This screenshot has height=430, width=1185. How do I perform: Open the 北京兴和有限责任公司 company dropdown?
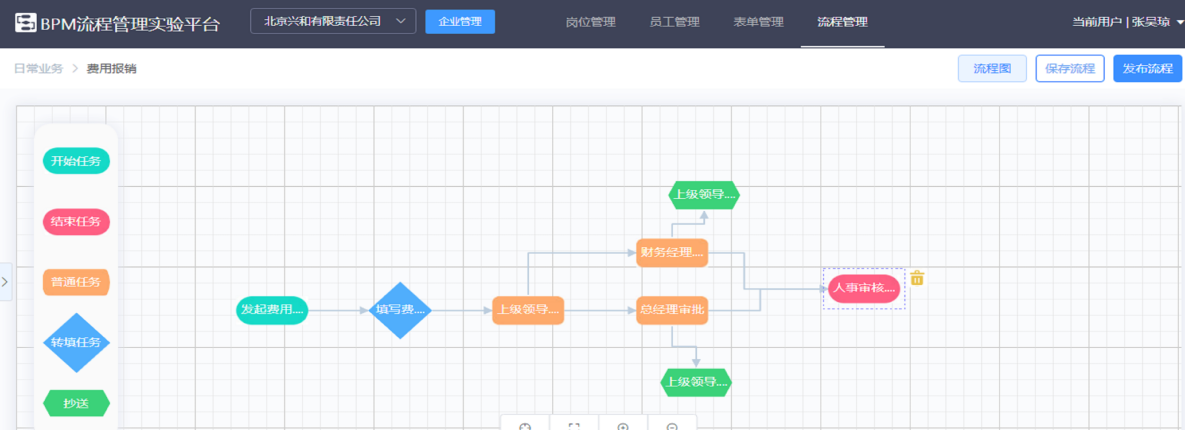[332, 22]
